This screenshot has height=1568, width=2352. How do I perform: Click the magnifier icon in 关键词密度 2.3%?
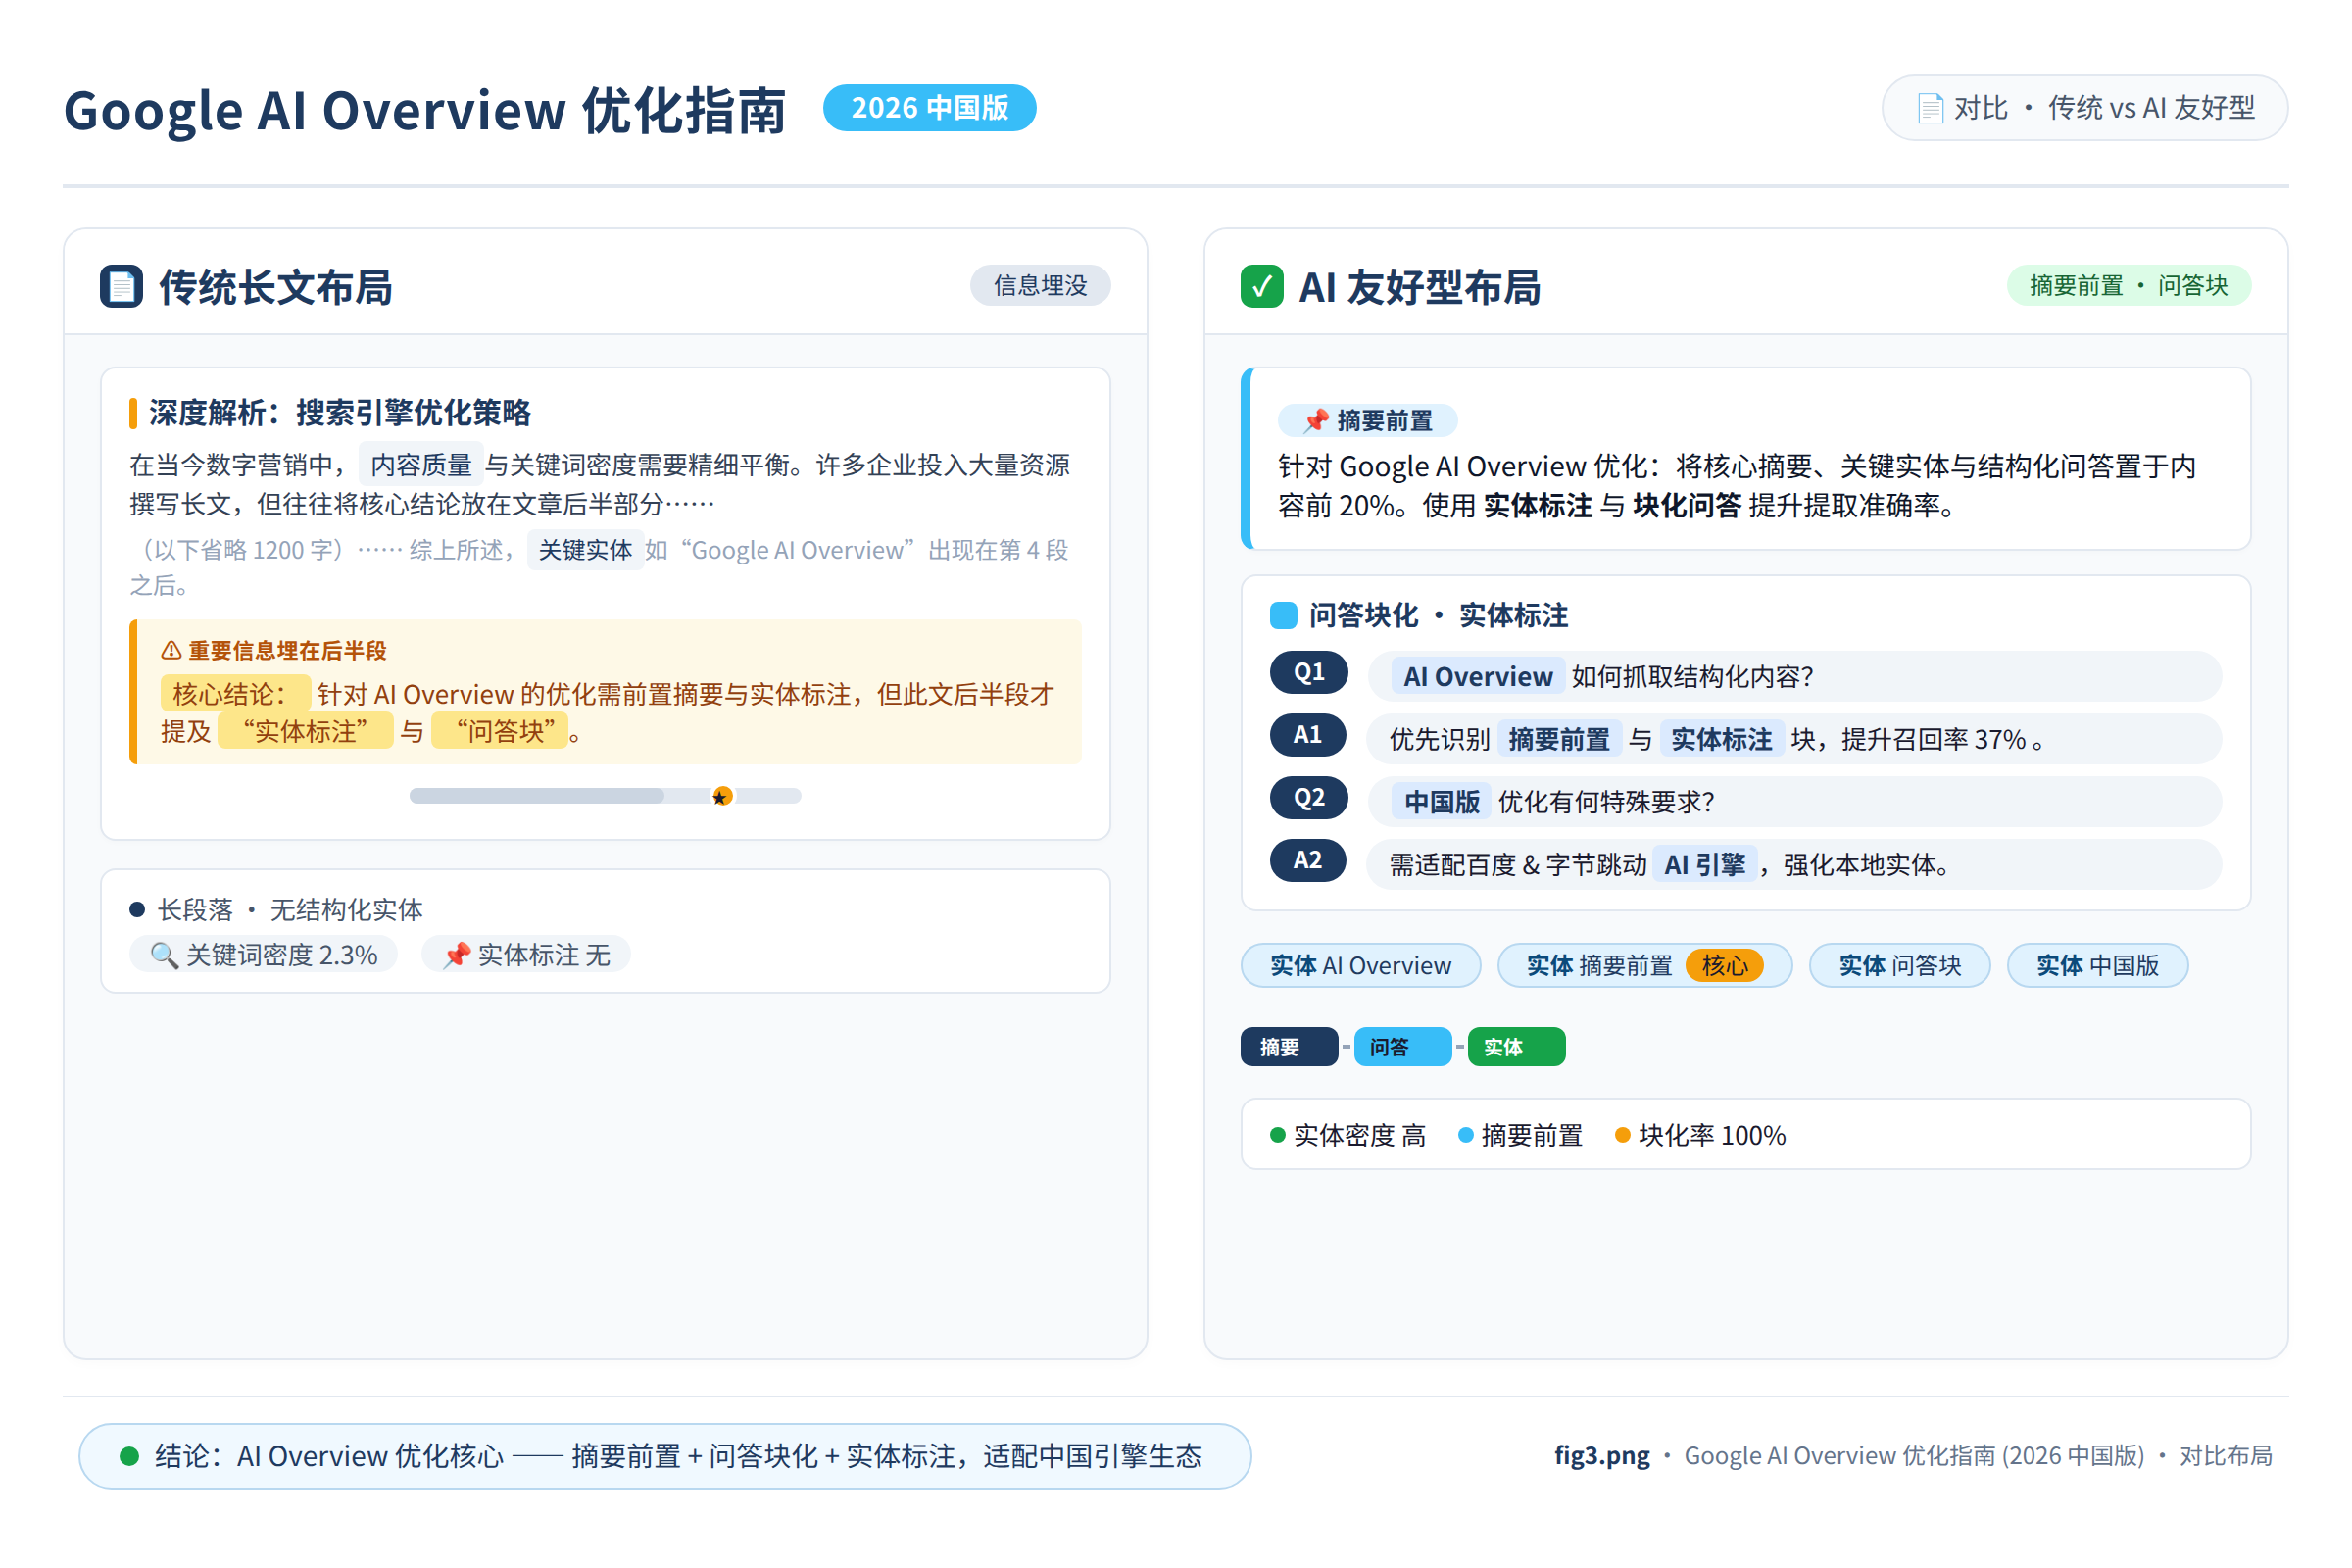(x=164, y=955)
